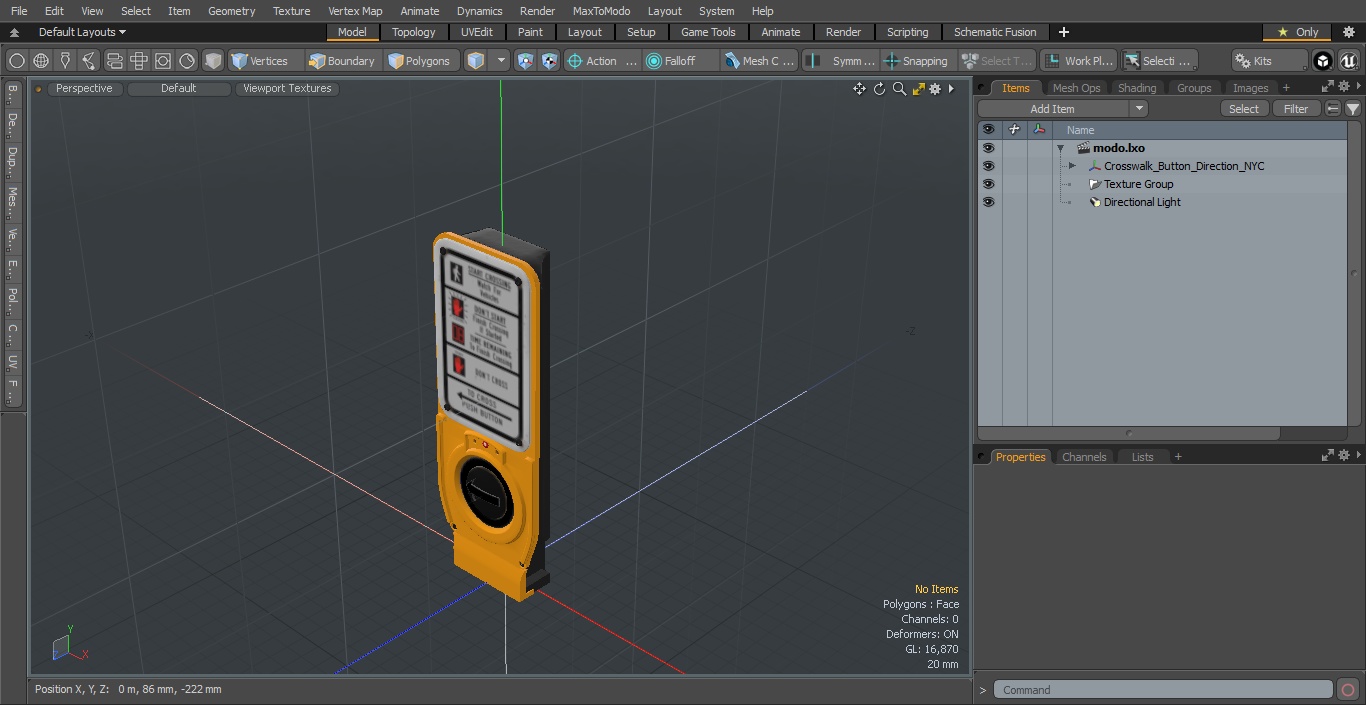Toggle Symmetry mode
This screenshot has width=1366, height=705.
(842, 61)
